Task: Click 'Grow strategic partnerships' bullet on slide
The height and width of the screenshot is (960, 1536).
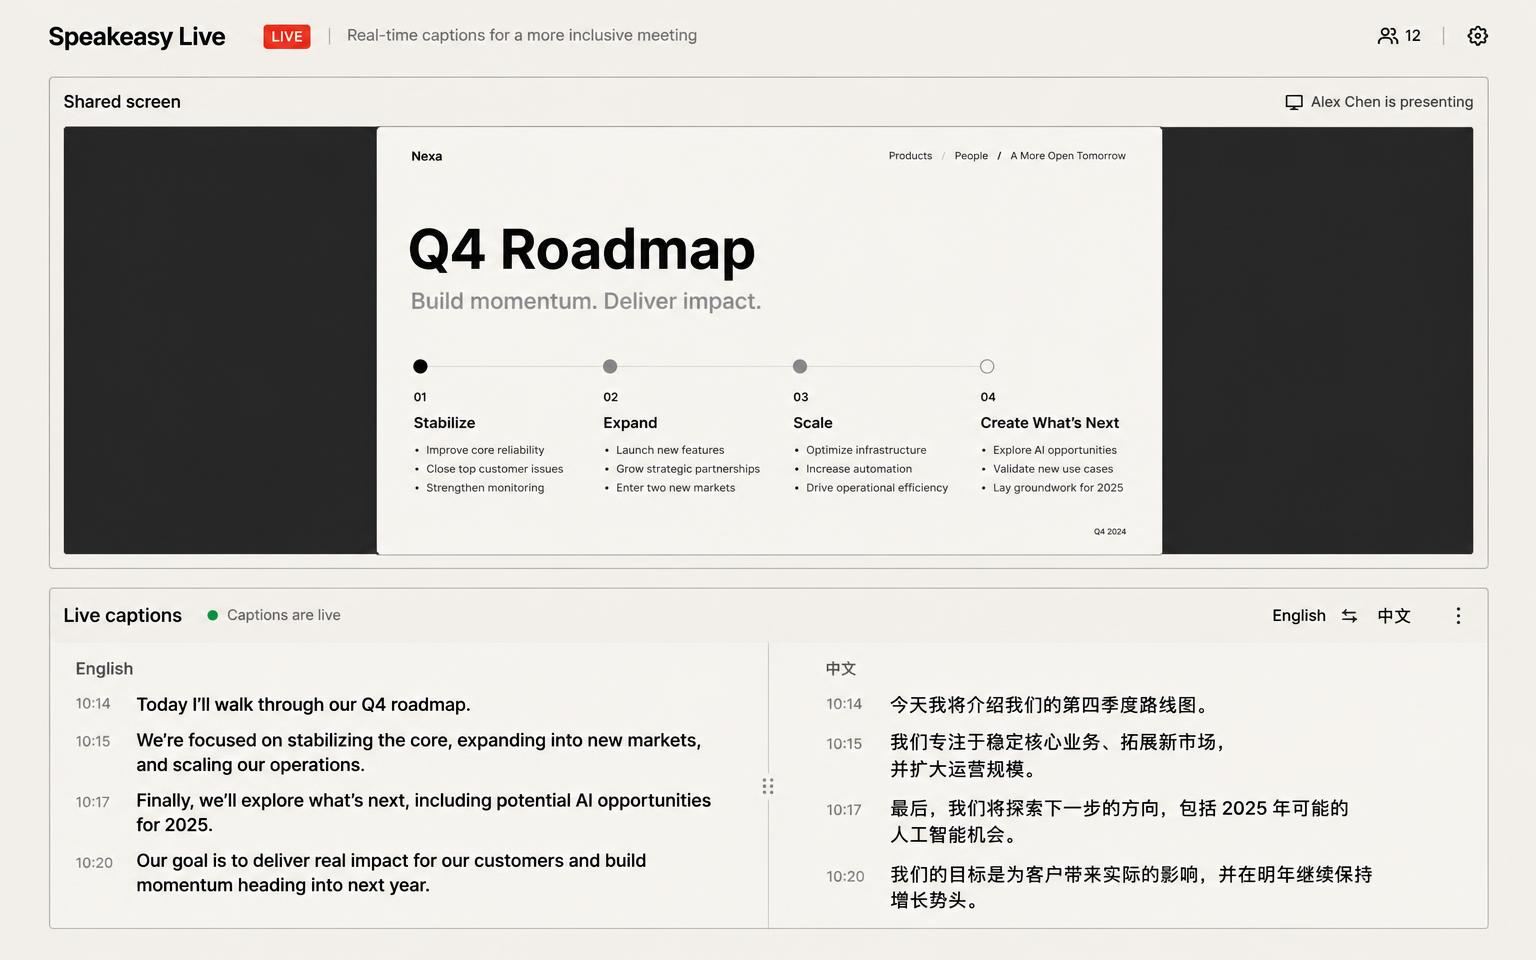Action: click(x=688, y=469)
